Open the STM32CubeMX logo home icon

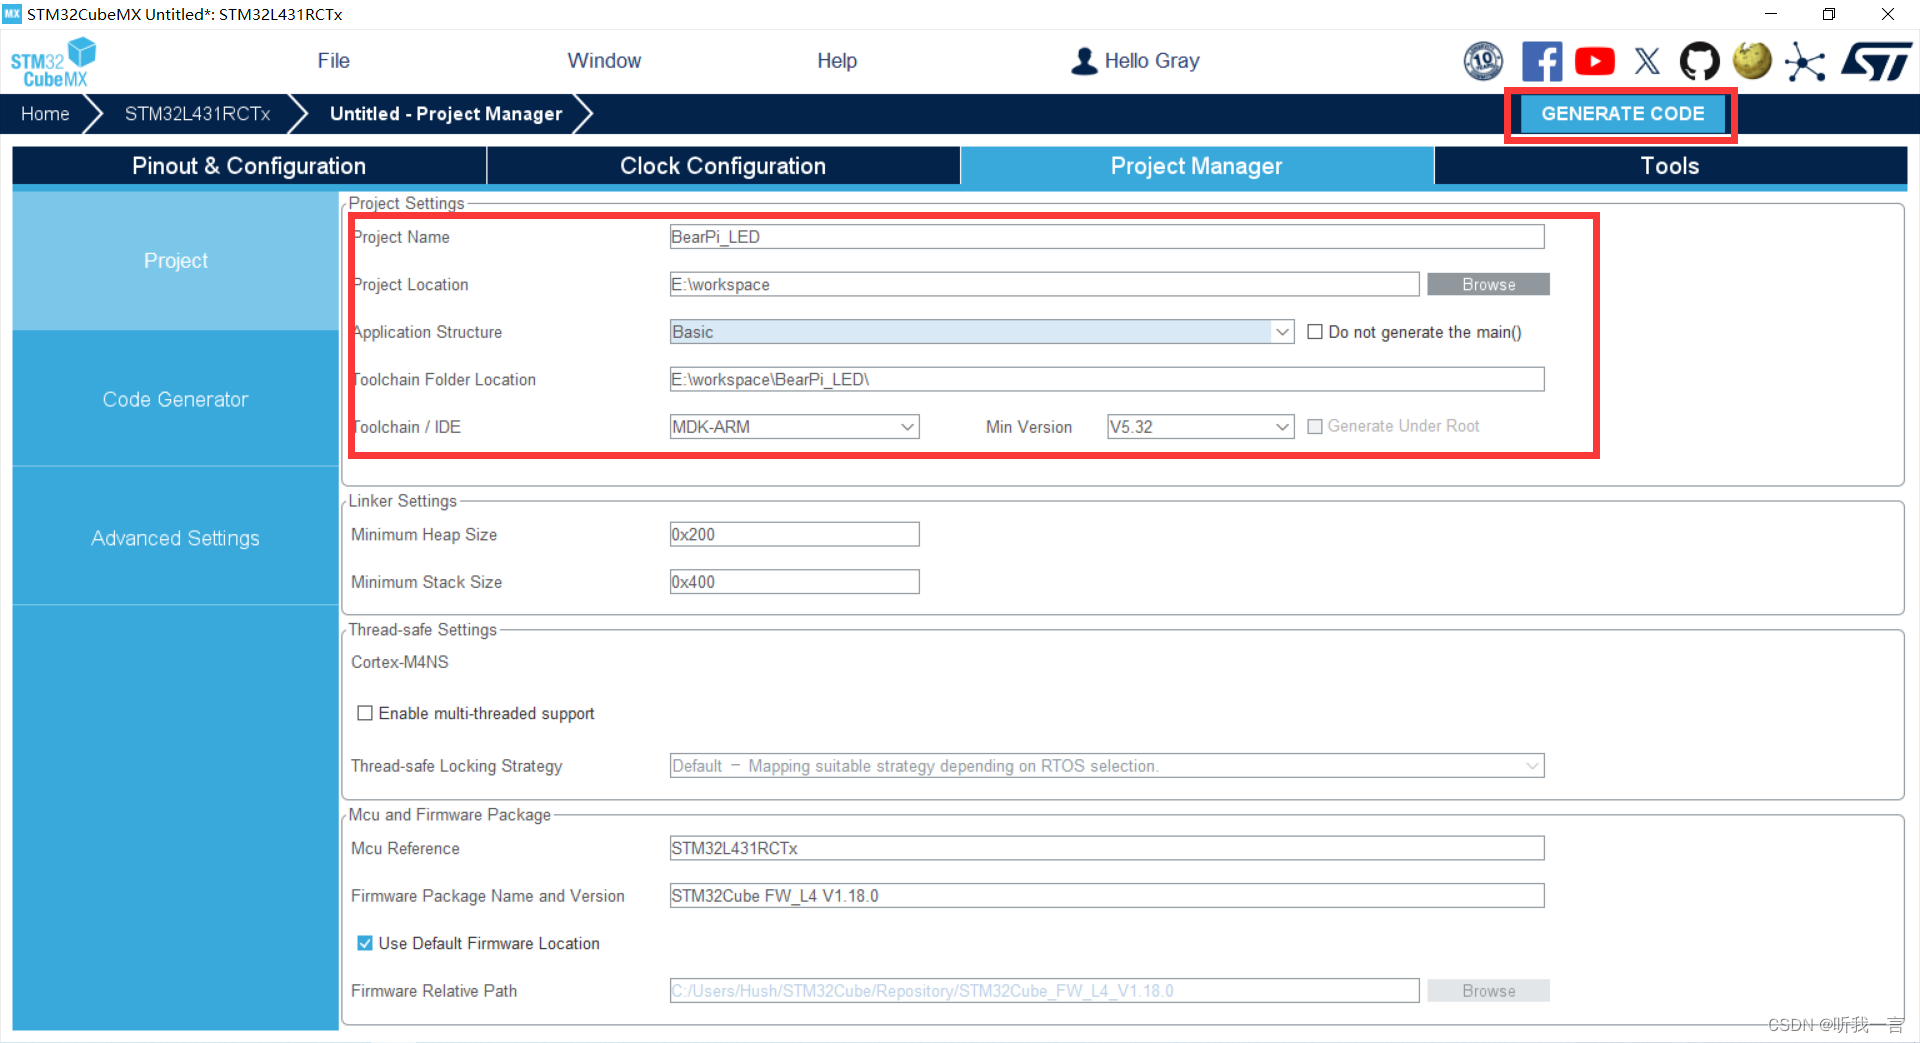tap(54, 62)
